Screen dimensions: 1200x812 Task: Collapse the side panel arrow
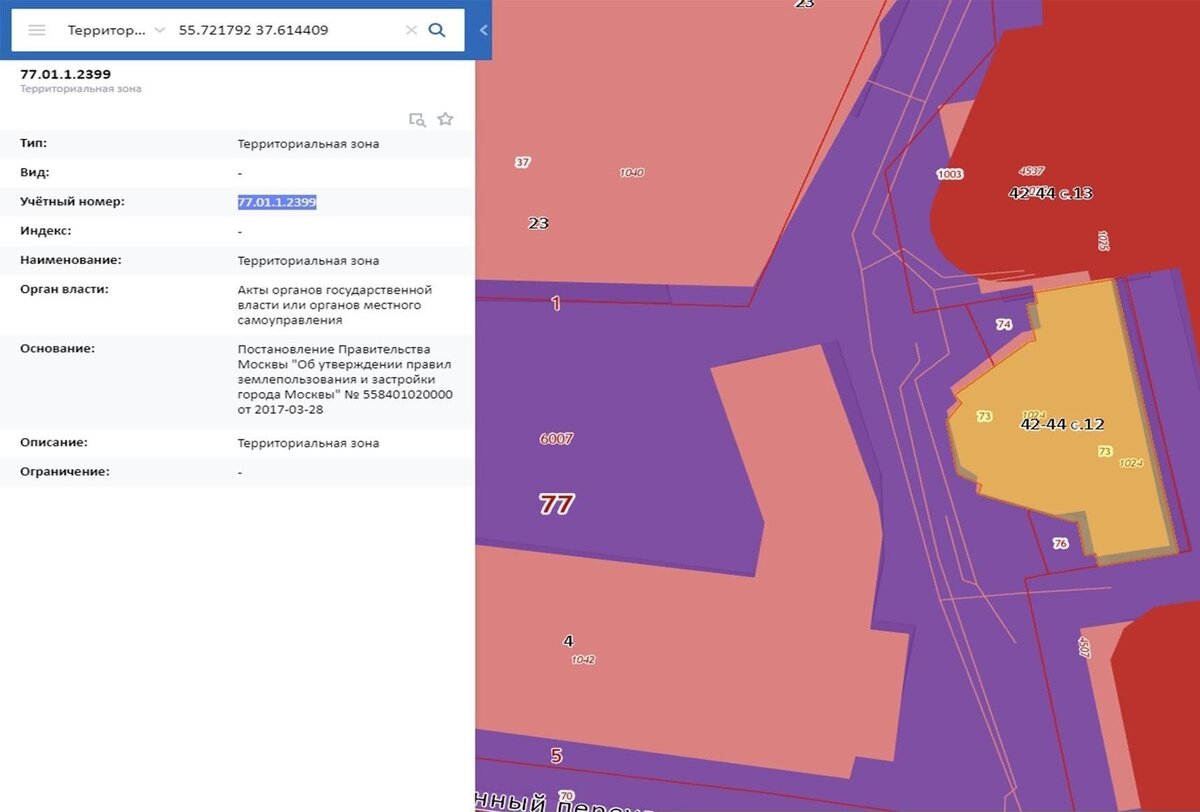click(x=484, y=30)
